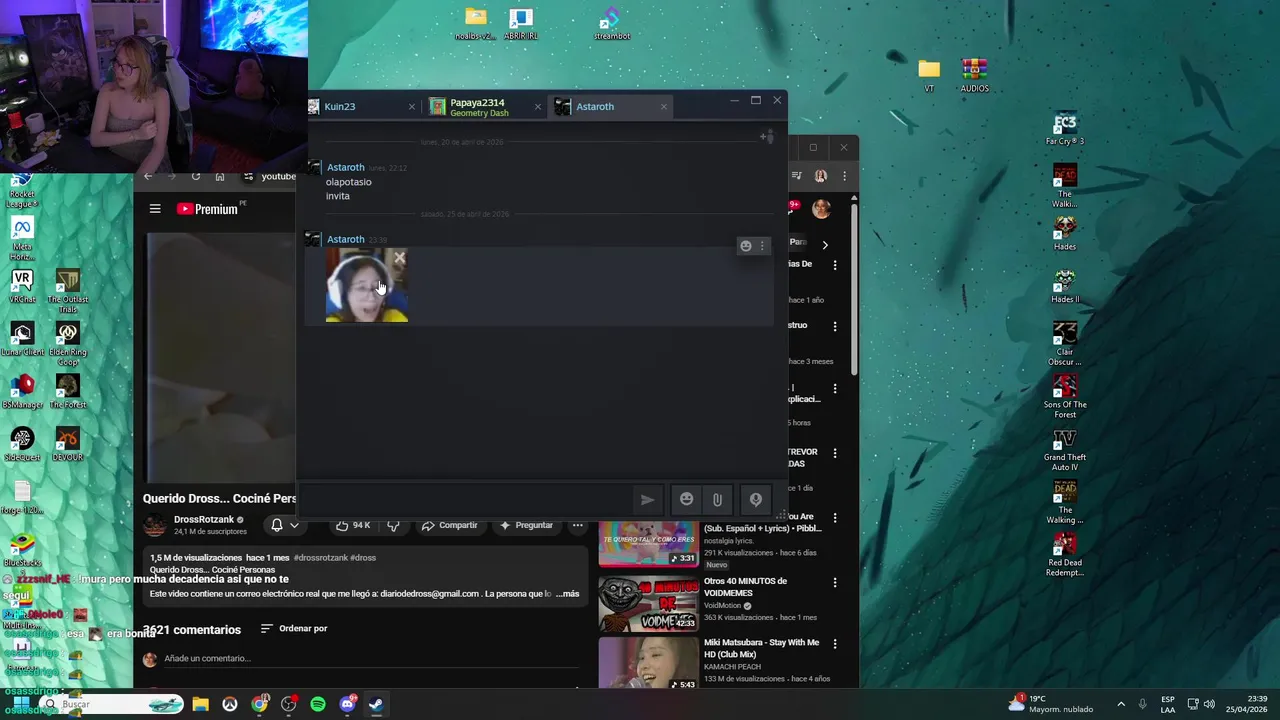The height and width of the screenshot is (720, 1280).
Task: Open message options three-dot menu in Steam chat
Action: [x=762, y=246]
